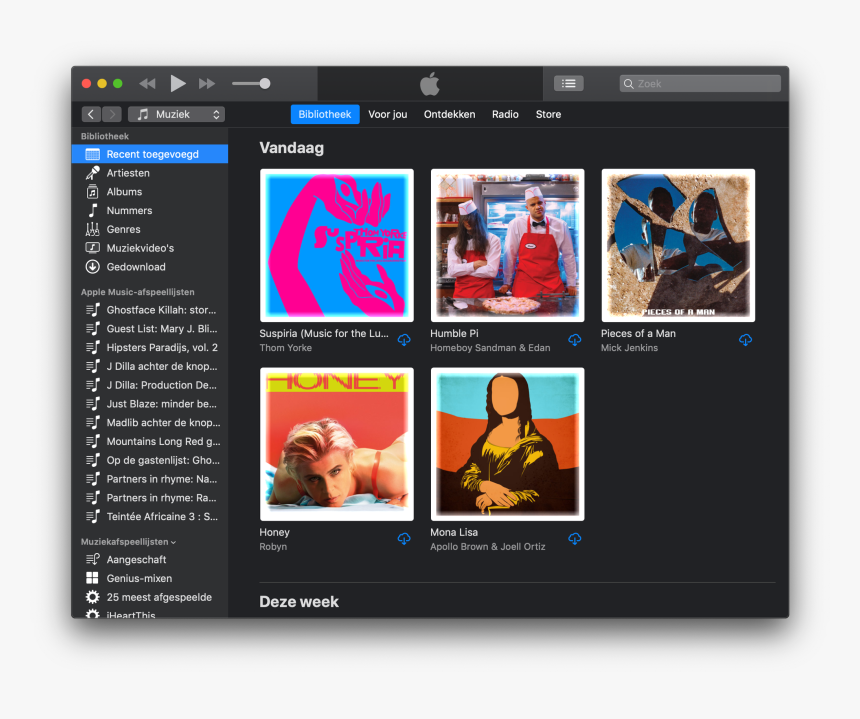Open the Pieces of a Man album cover
The width and height of the screenshot is (860, 719).
click(x=678, y=245)
